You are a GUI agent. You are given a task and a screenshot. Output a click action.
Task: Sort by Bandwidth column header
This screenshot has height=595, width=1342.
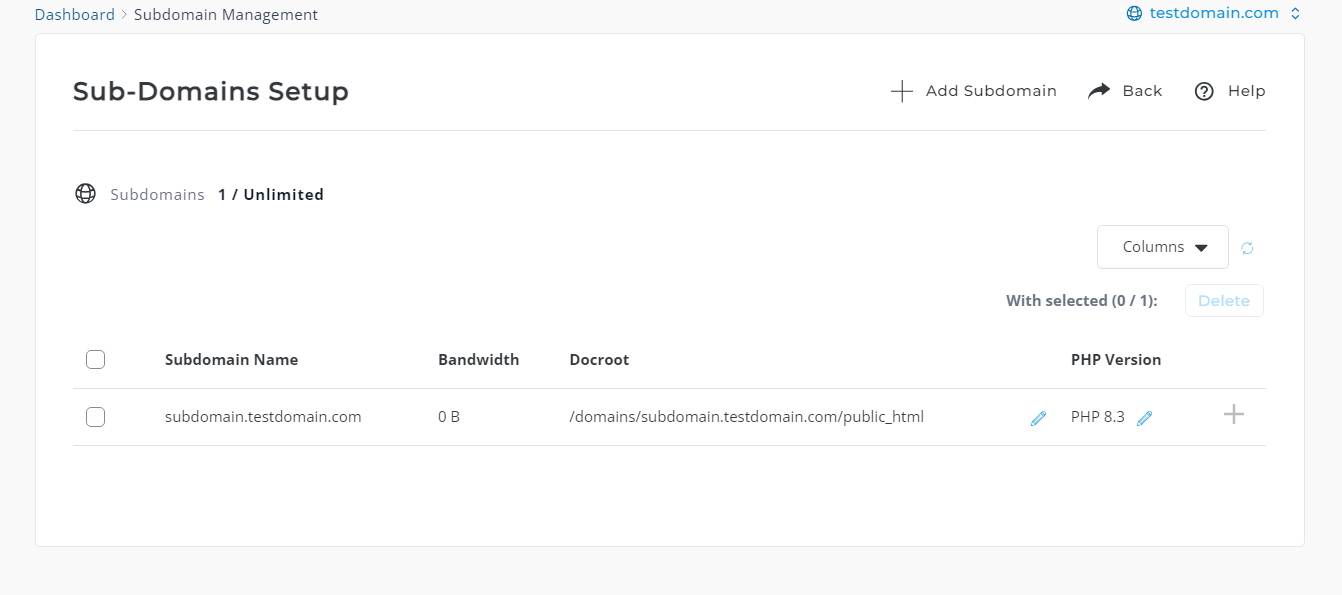[478, 360]
